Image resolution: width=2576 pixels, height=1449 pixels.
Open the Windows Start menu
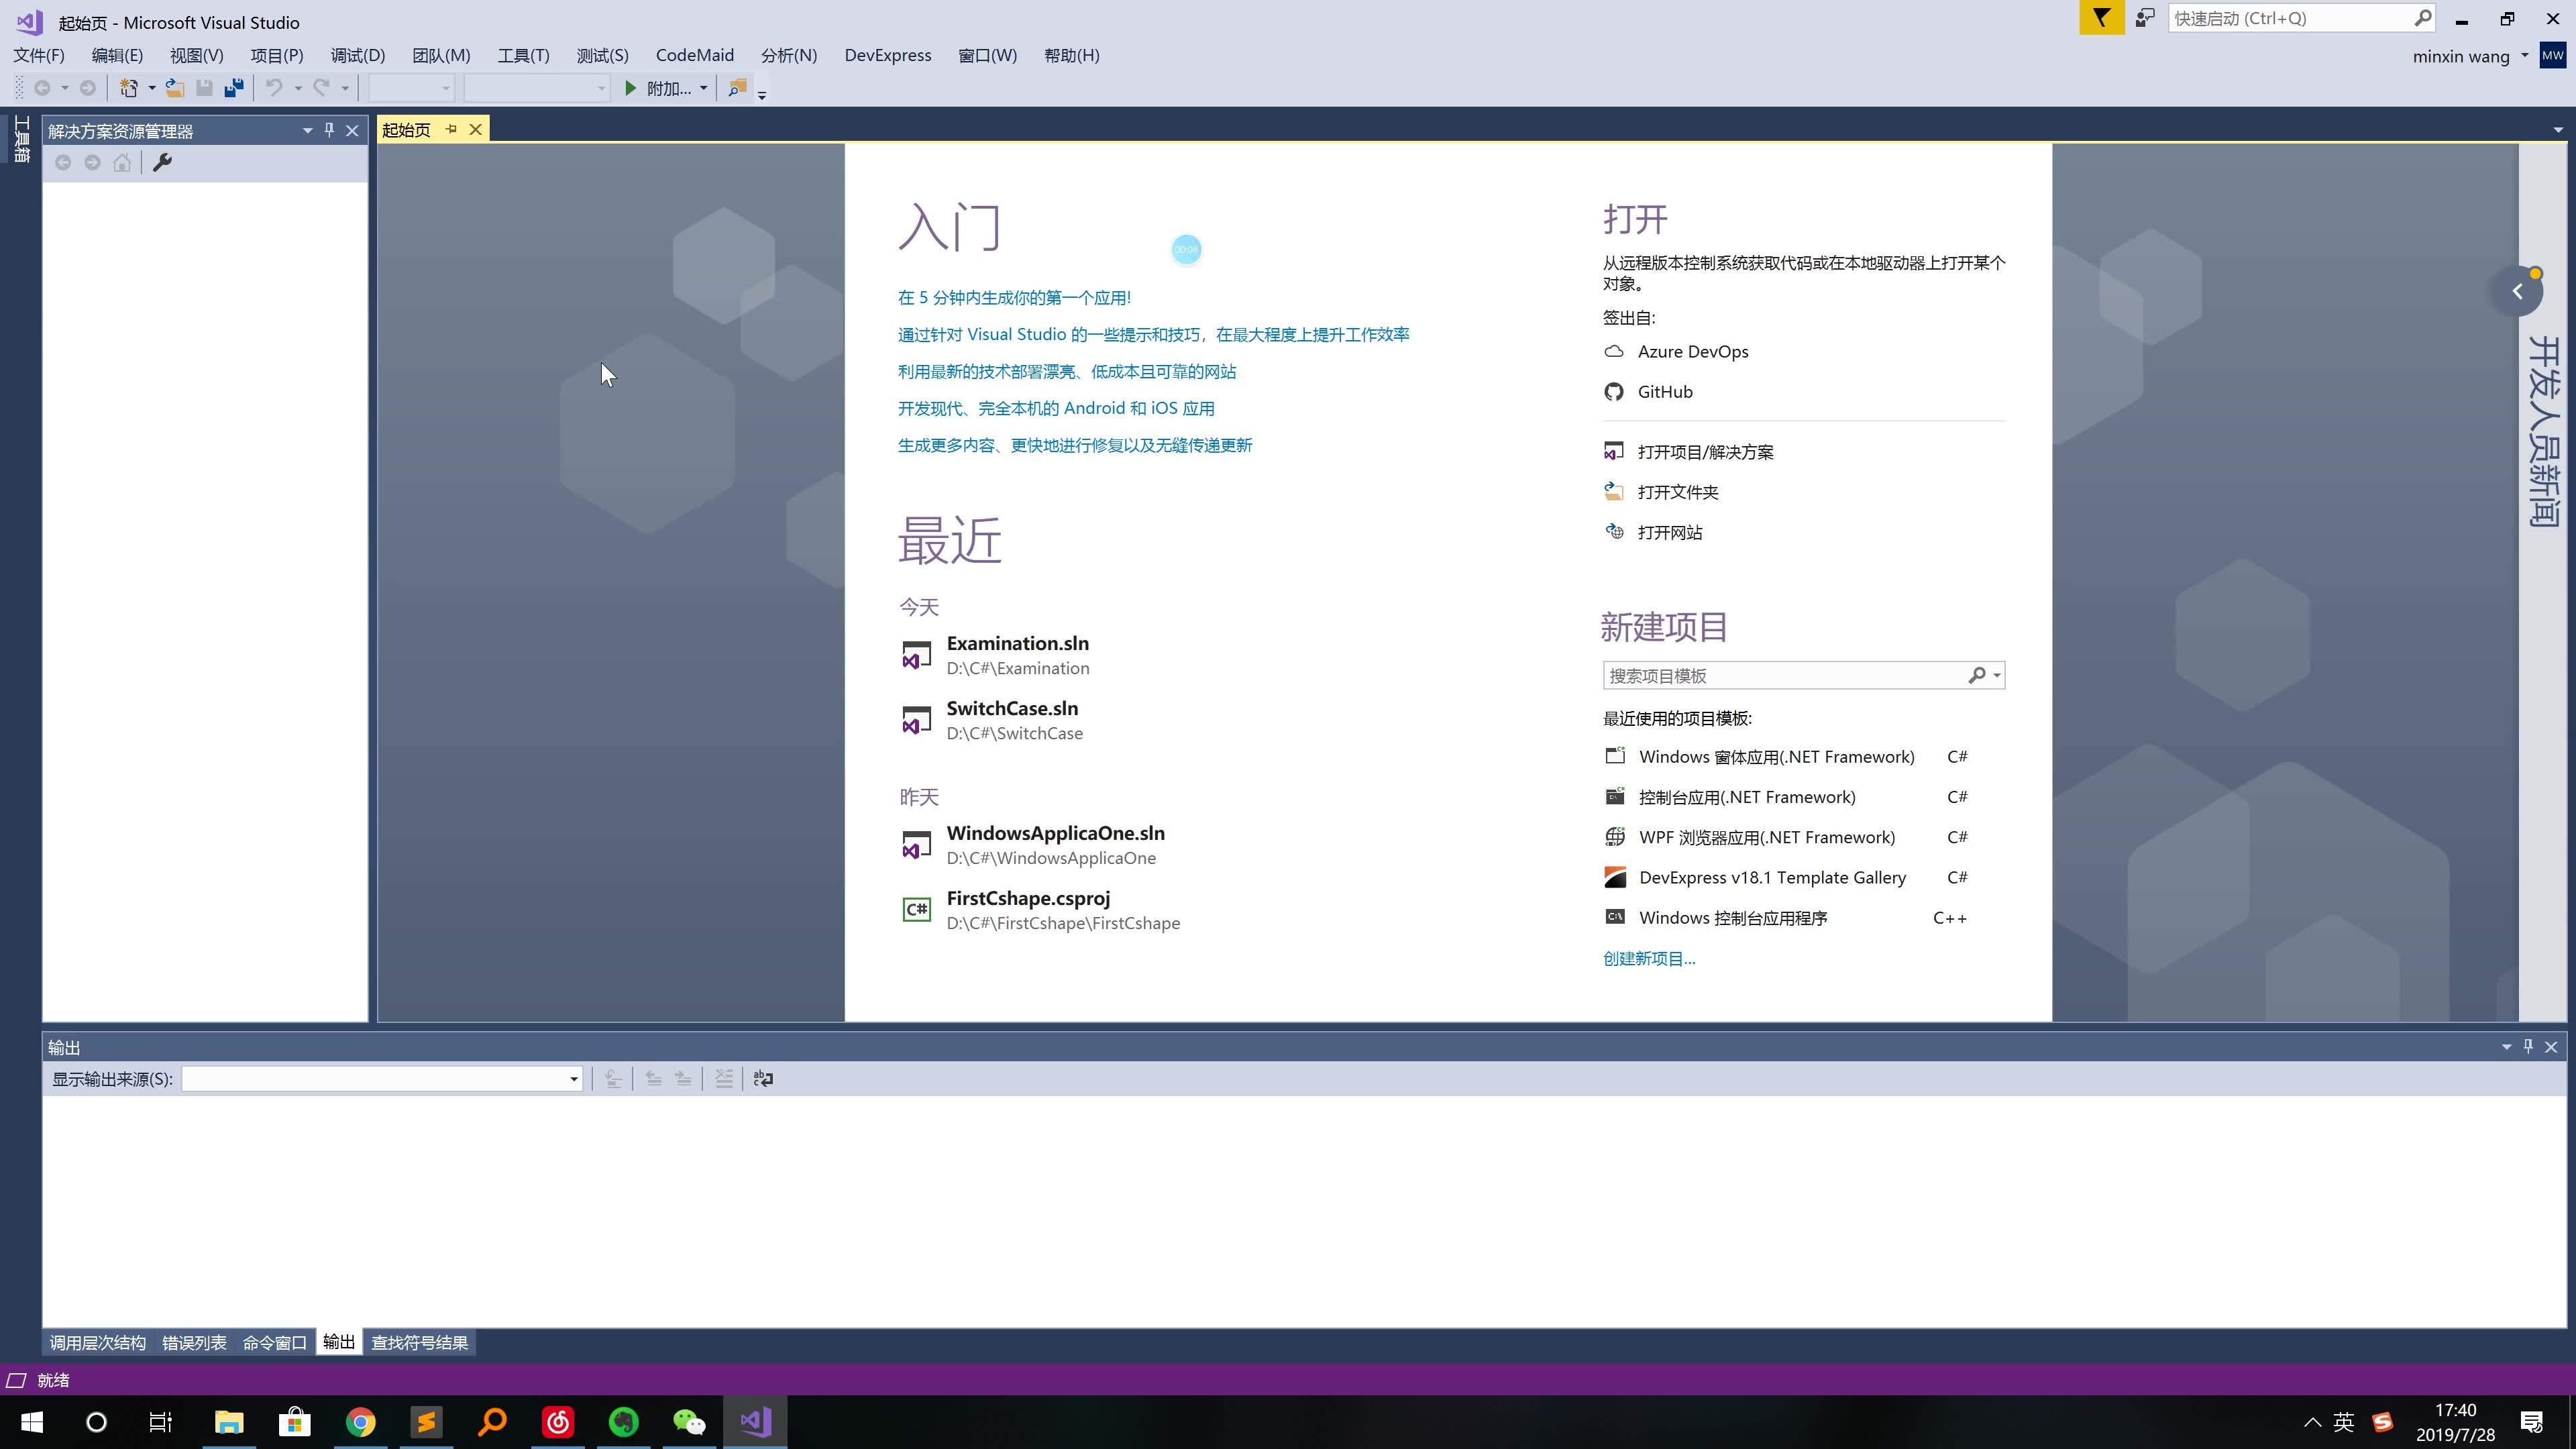(x=31, y=1421)
